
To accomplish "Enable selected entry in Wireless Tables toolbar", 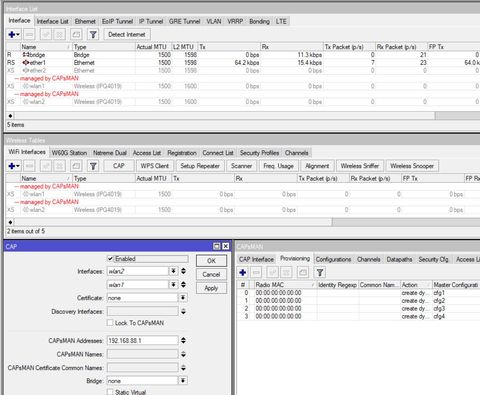I will click(46, 166).
